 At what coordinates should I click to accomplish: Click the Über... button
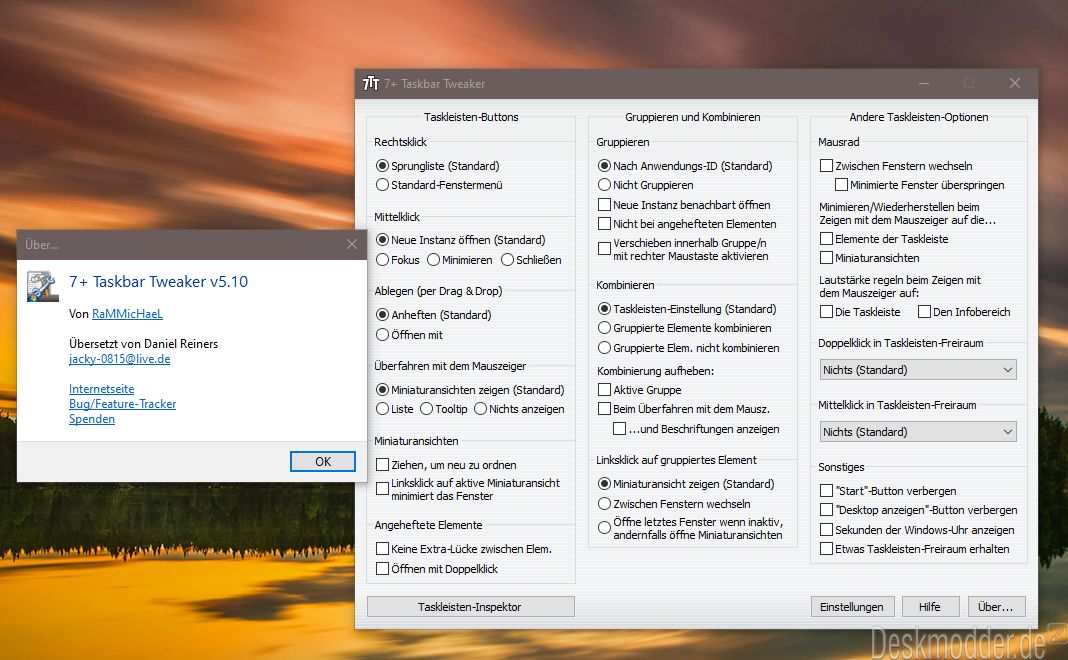996,607
